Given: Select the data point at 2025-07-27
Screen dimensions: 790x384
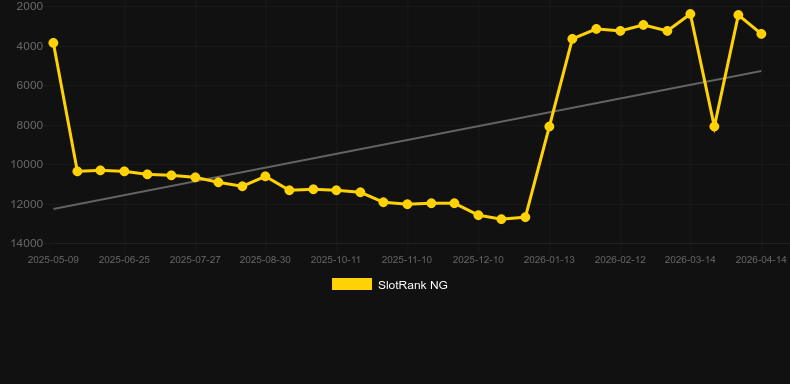Looking at the screenshot, I should pos(195,177).
